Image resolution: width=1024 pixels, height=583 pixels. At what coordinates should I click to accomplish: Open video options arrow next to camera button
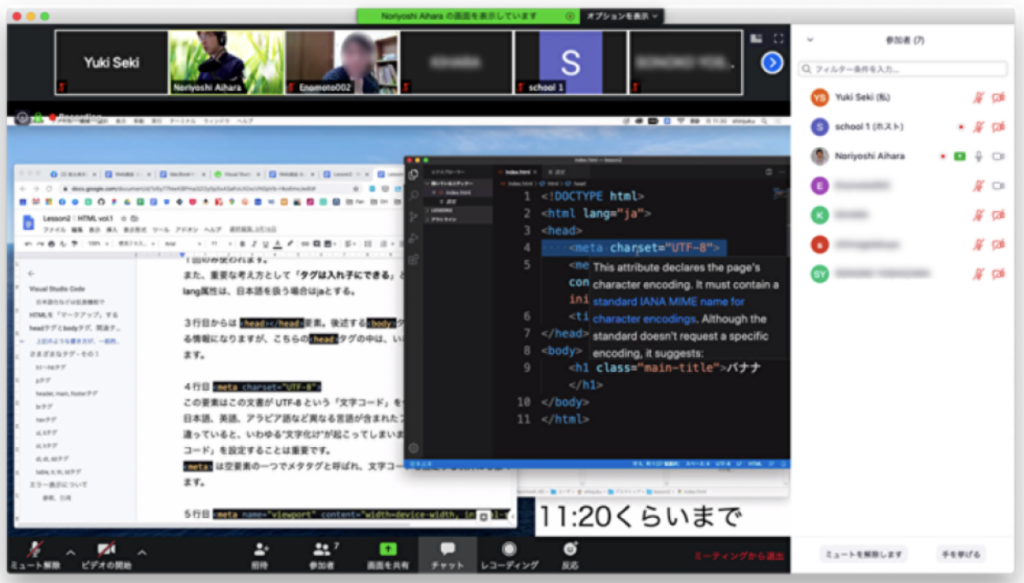click(x=142, y=552)
